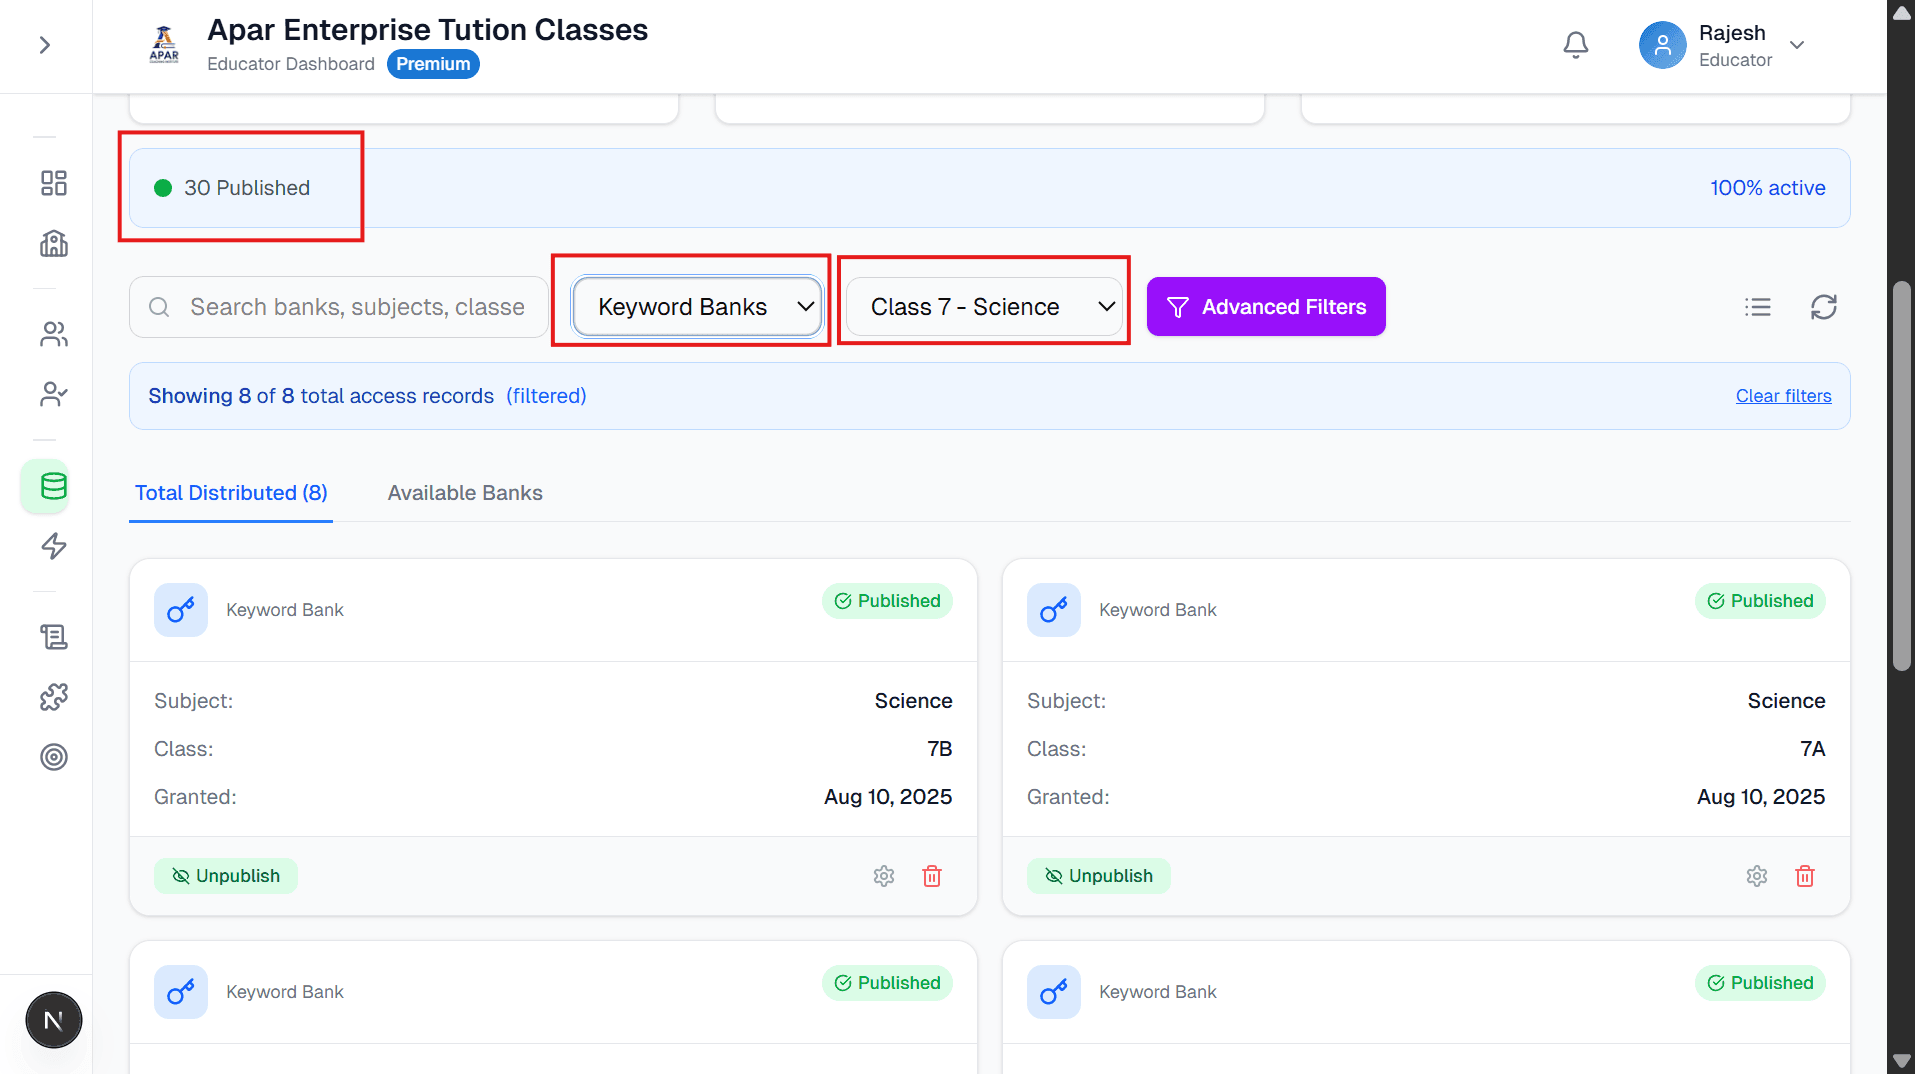This screenshot has width=1915, height=1074.
Task: Click Published badge on Class 7A card
Action: click(x=1760, y=601)
